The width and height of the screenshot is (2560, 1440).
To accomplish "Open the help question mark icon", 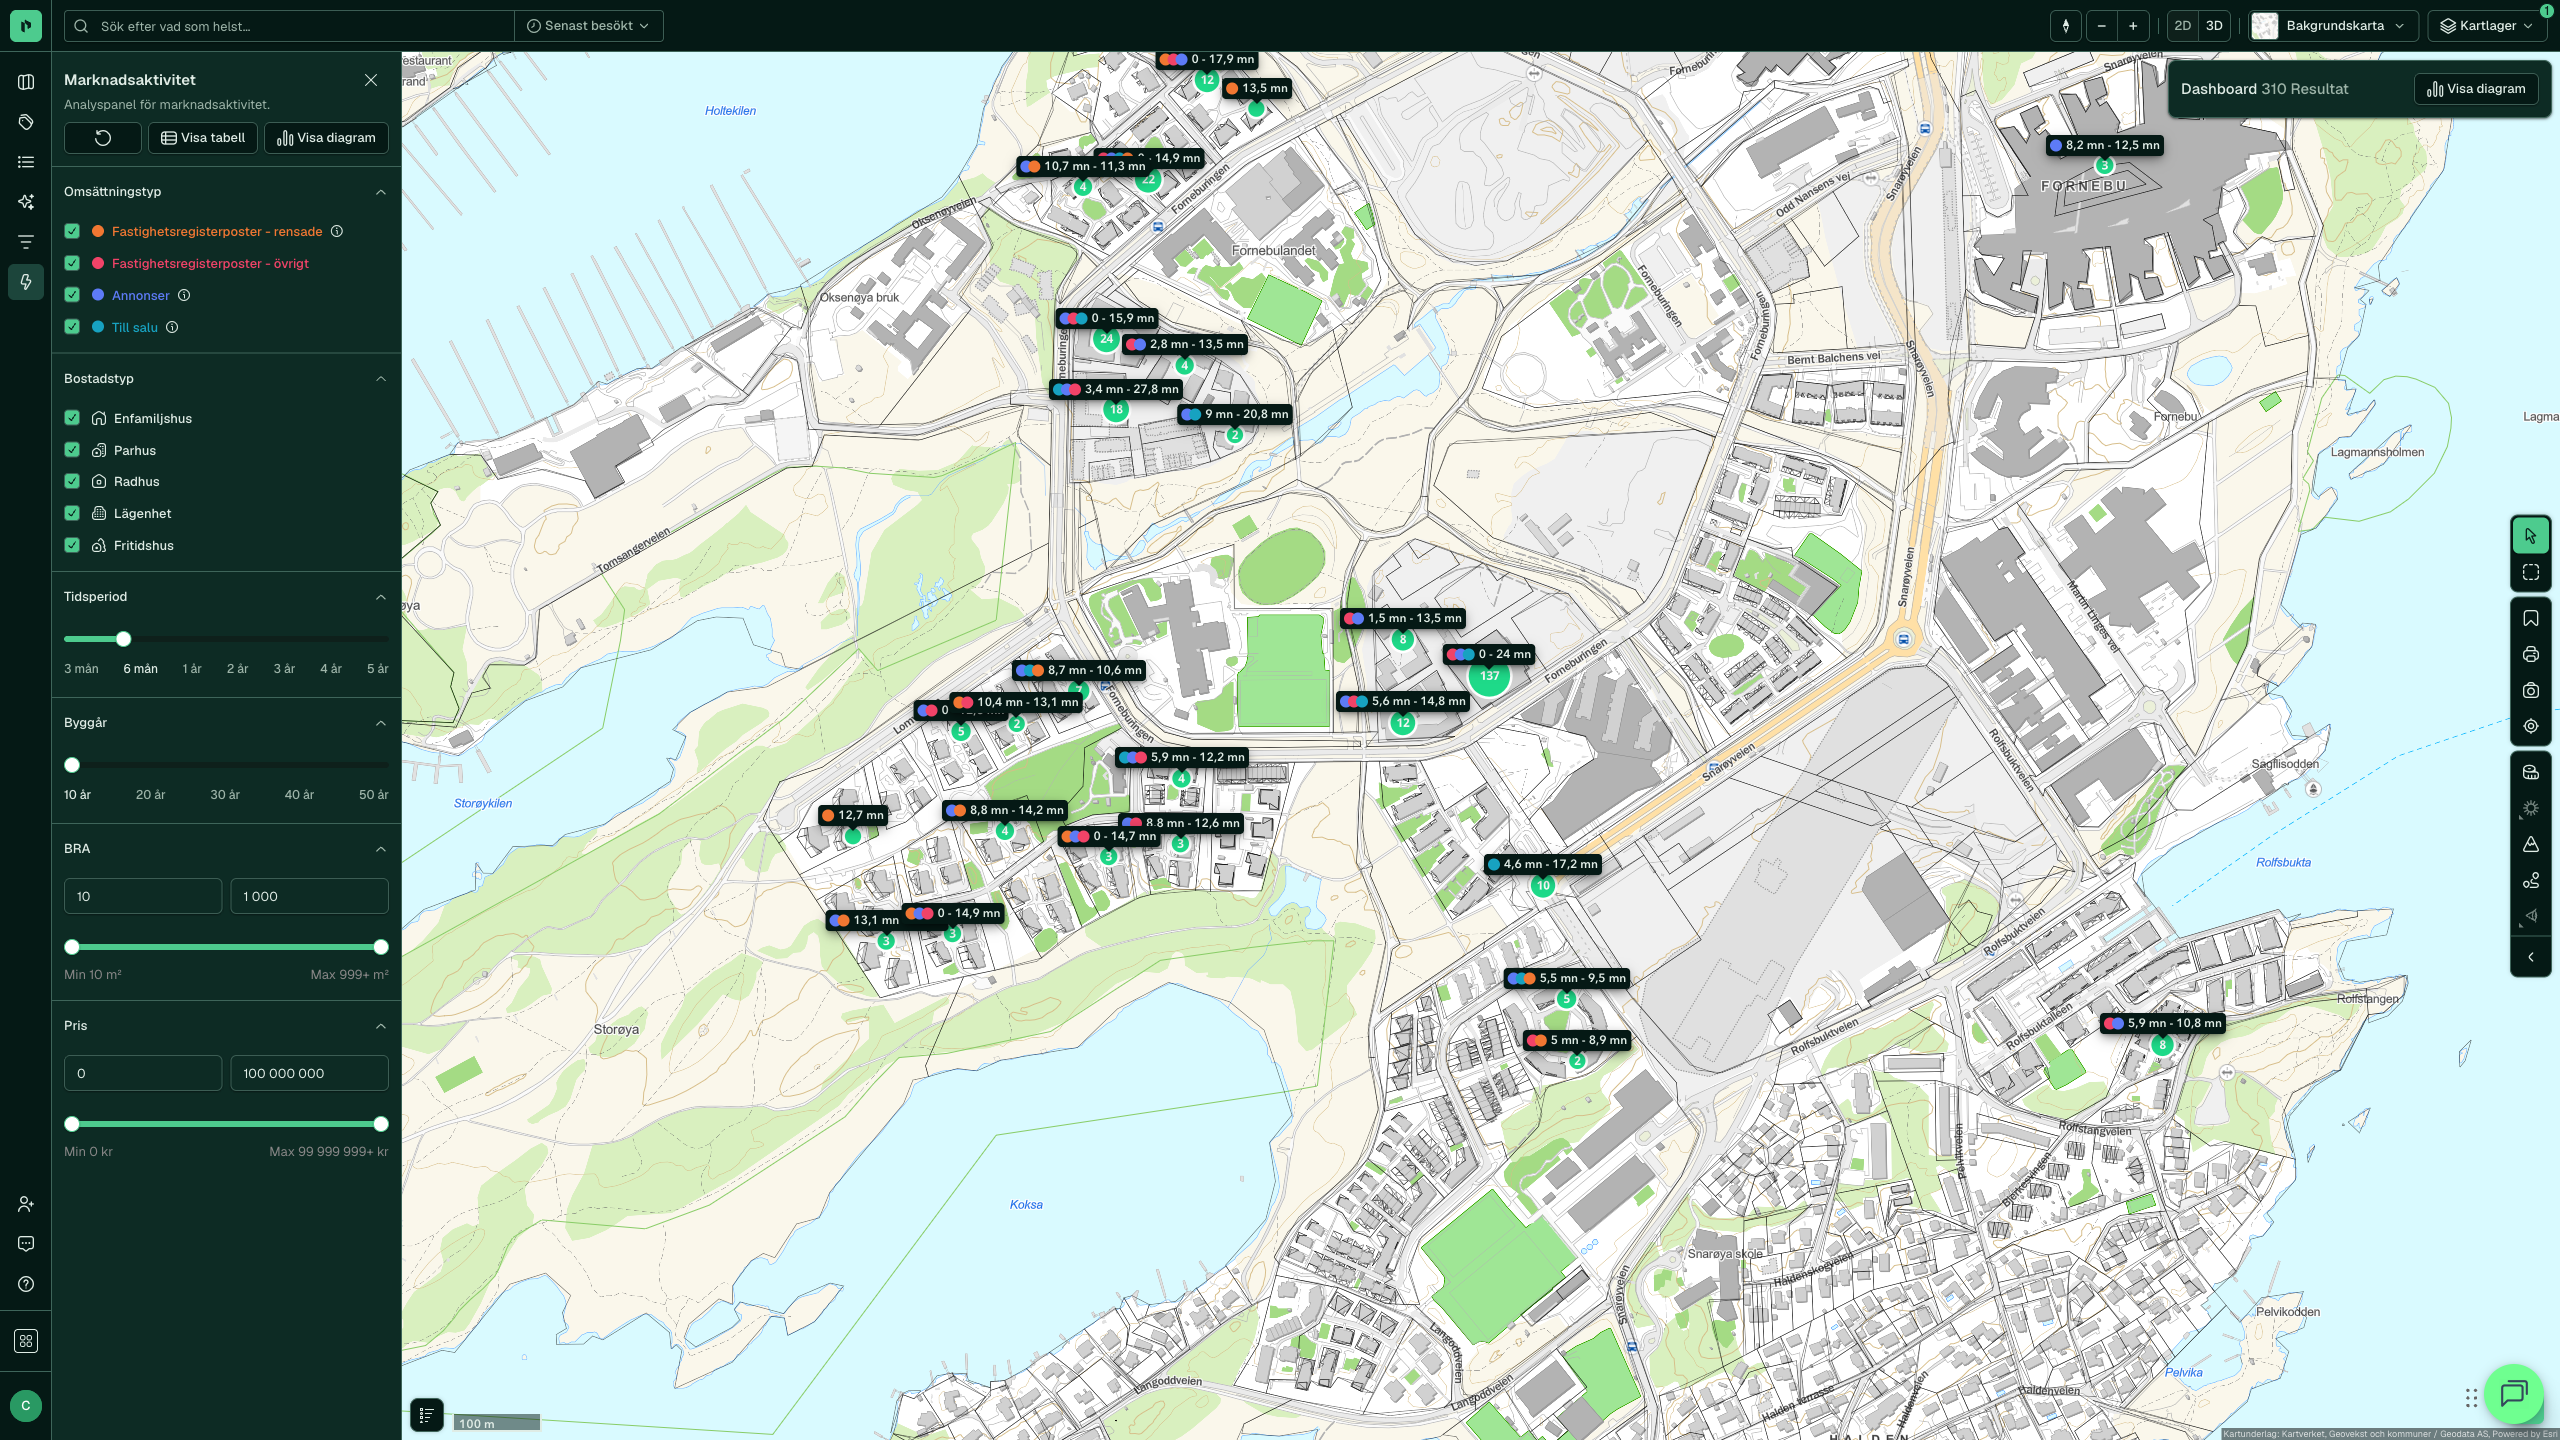I will coord(26,1284).
